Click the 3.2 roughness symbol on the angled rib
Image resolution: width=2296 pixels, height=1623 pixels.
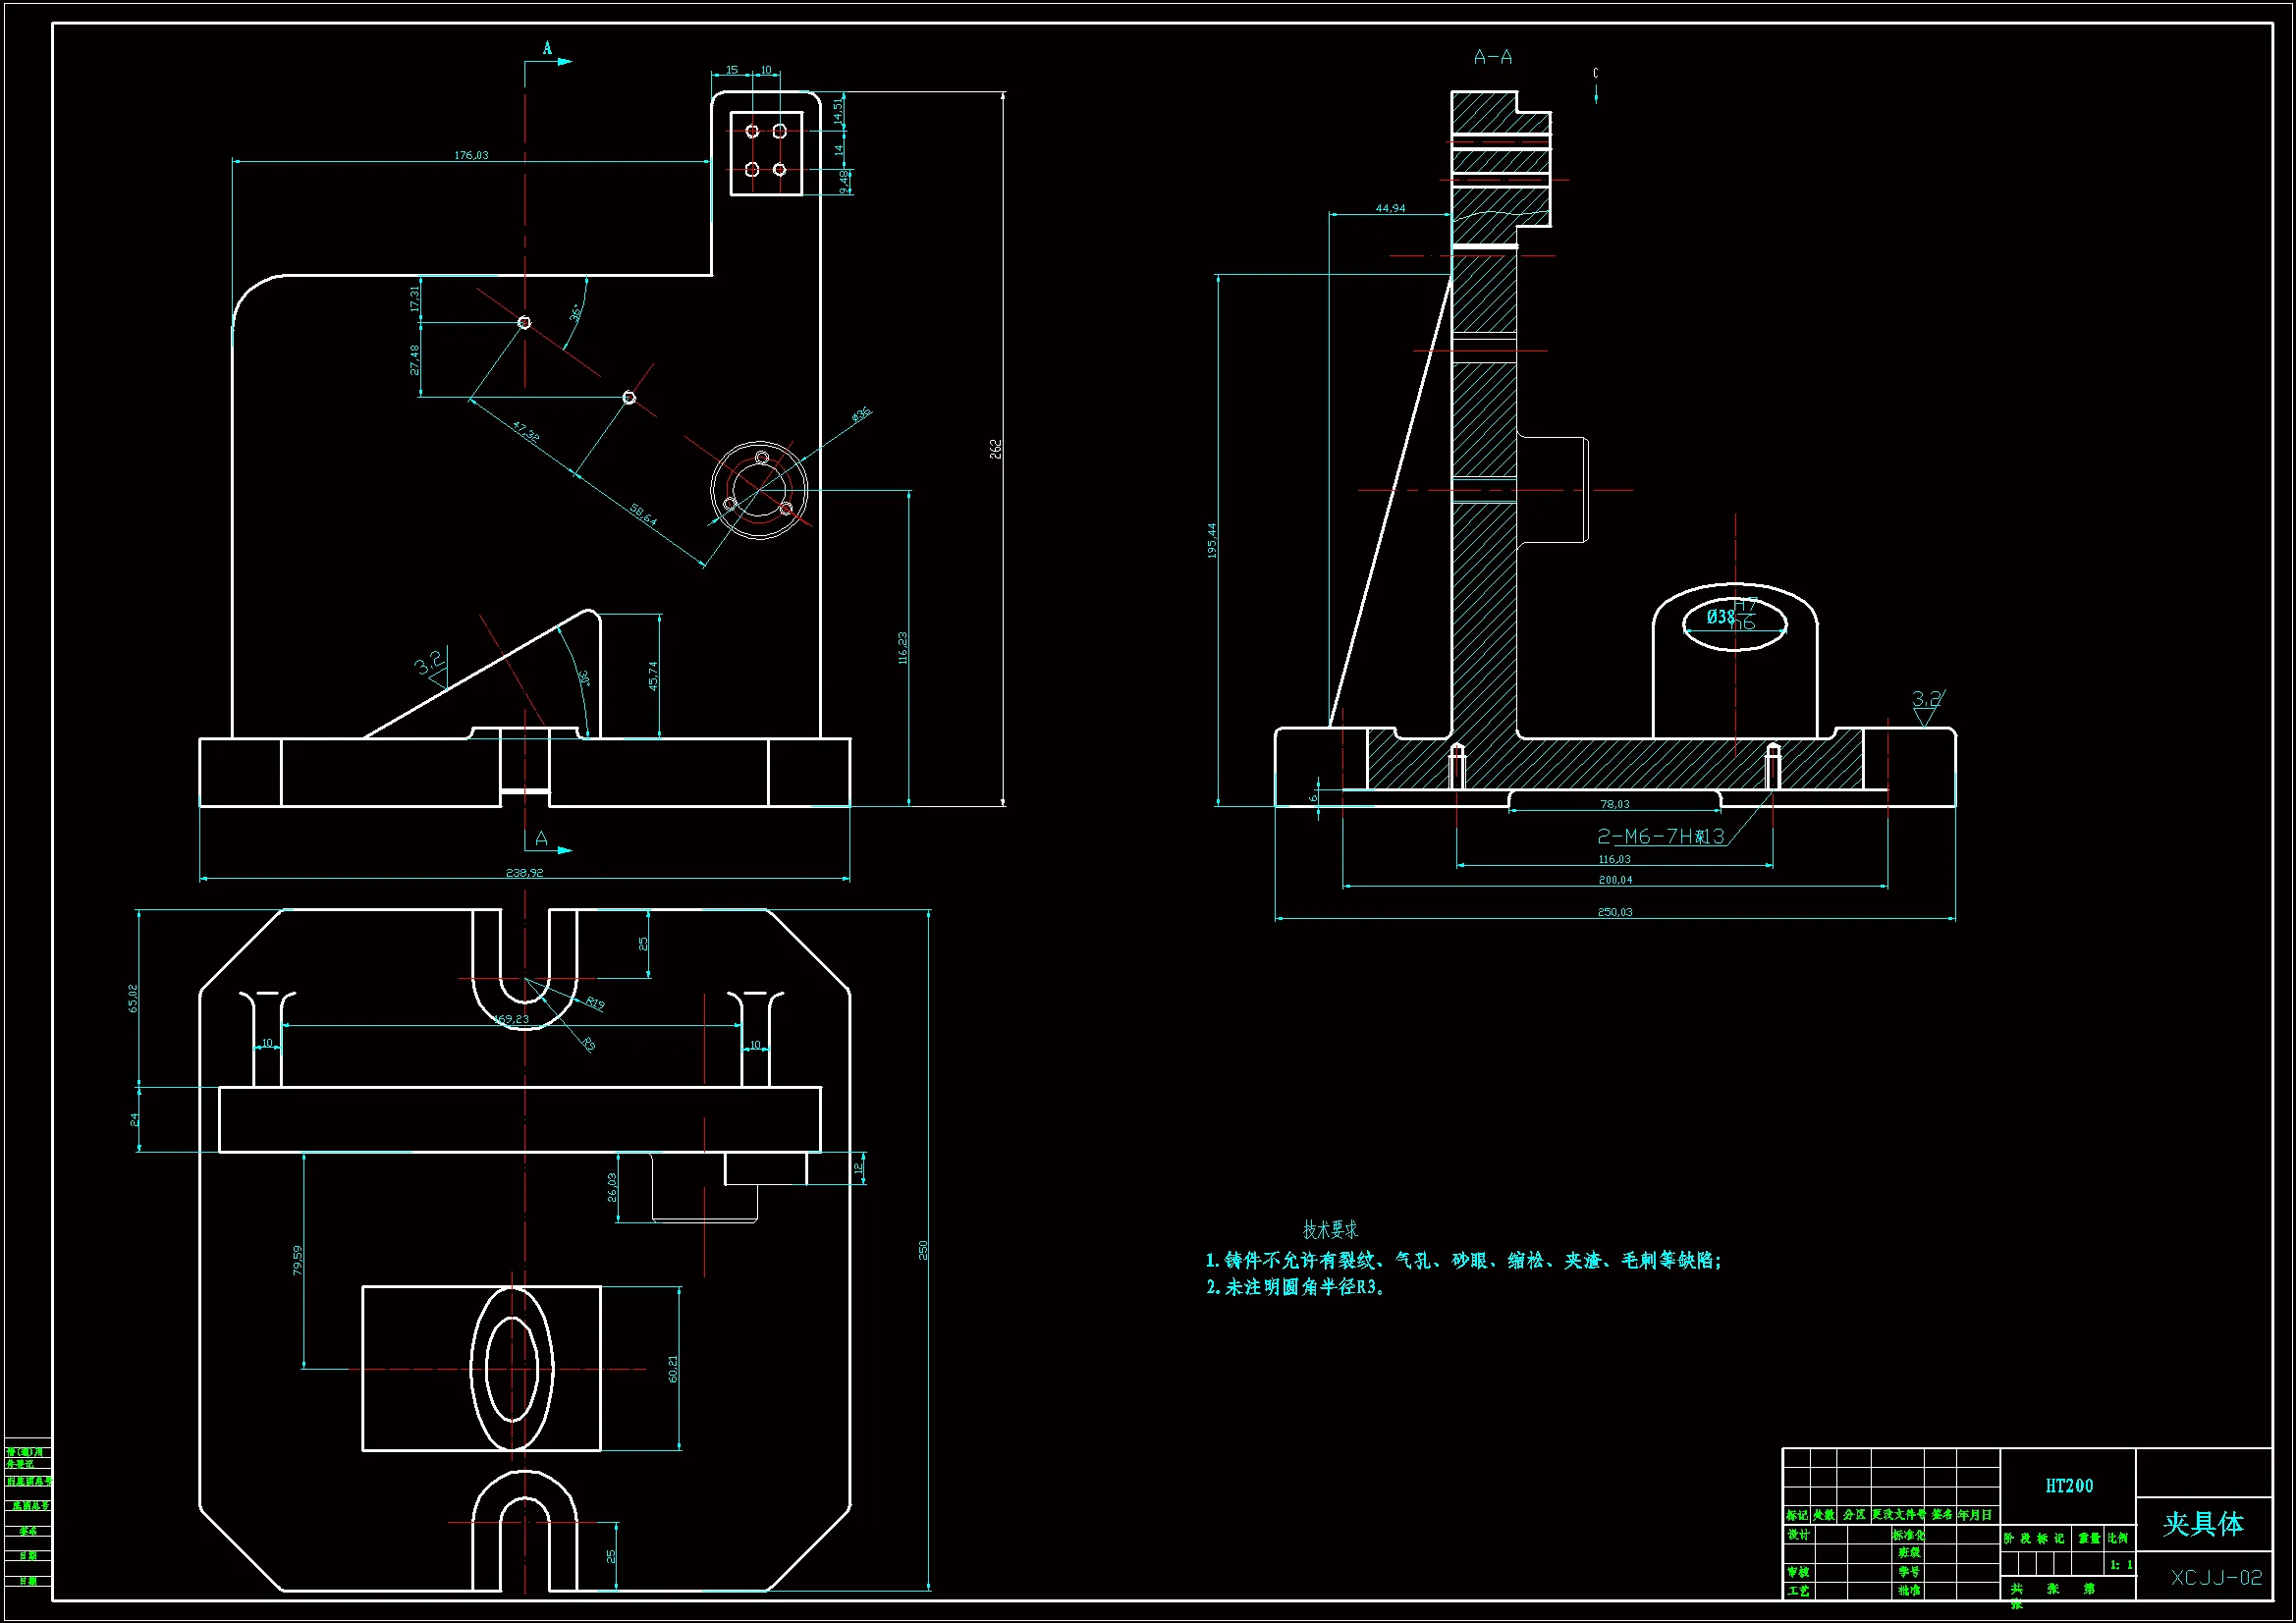coord(429,663)
